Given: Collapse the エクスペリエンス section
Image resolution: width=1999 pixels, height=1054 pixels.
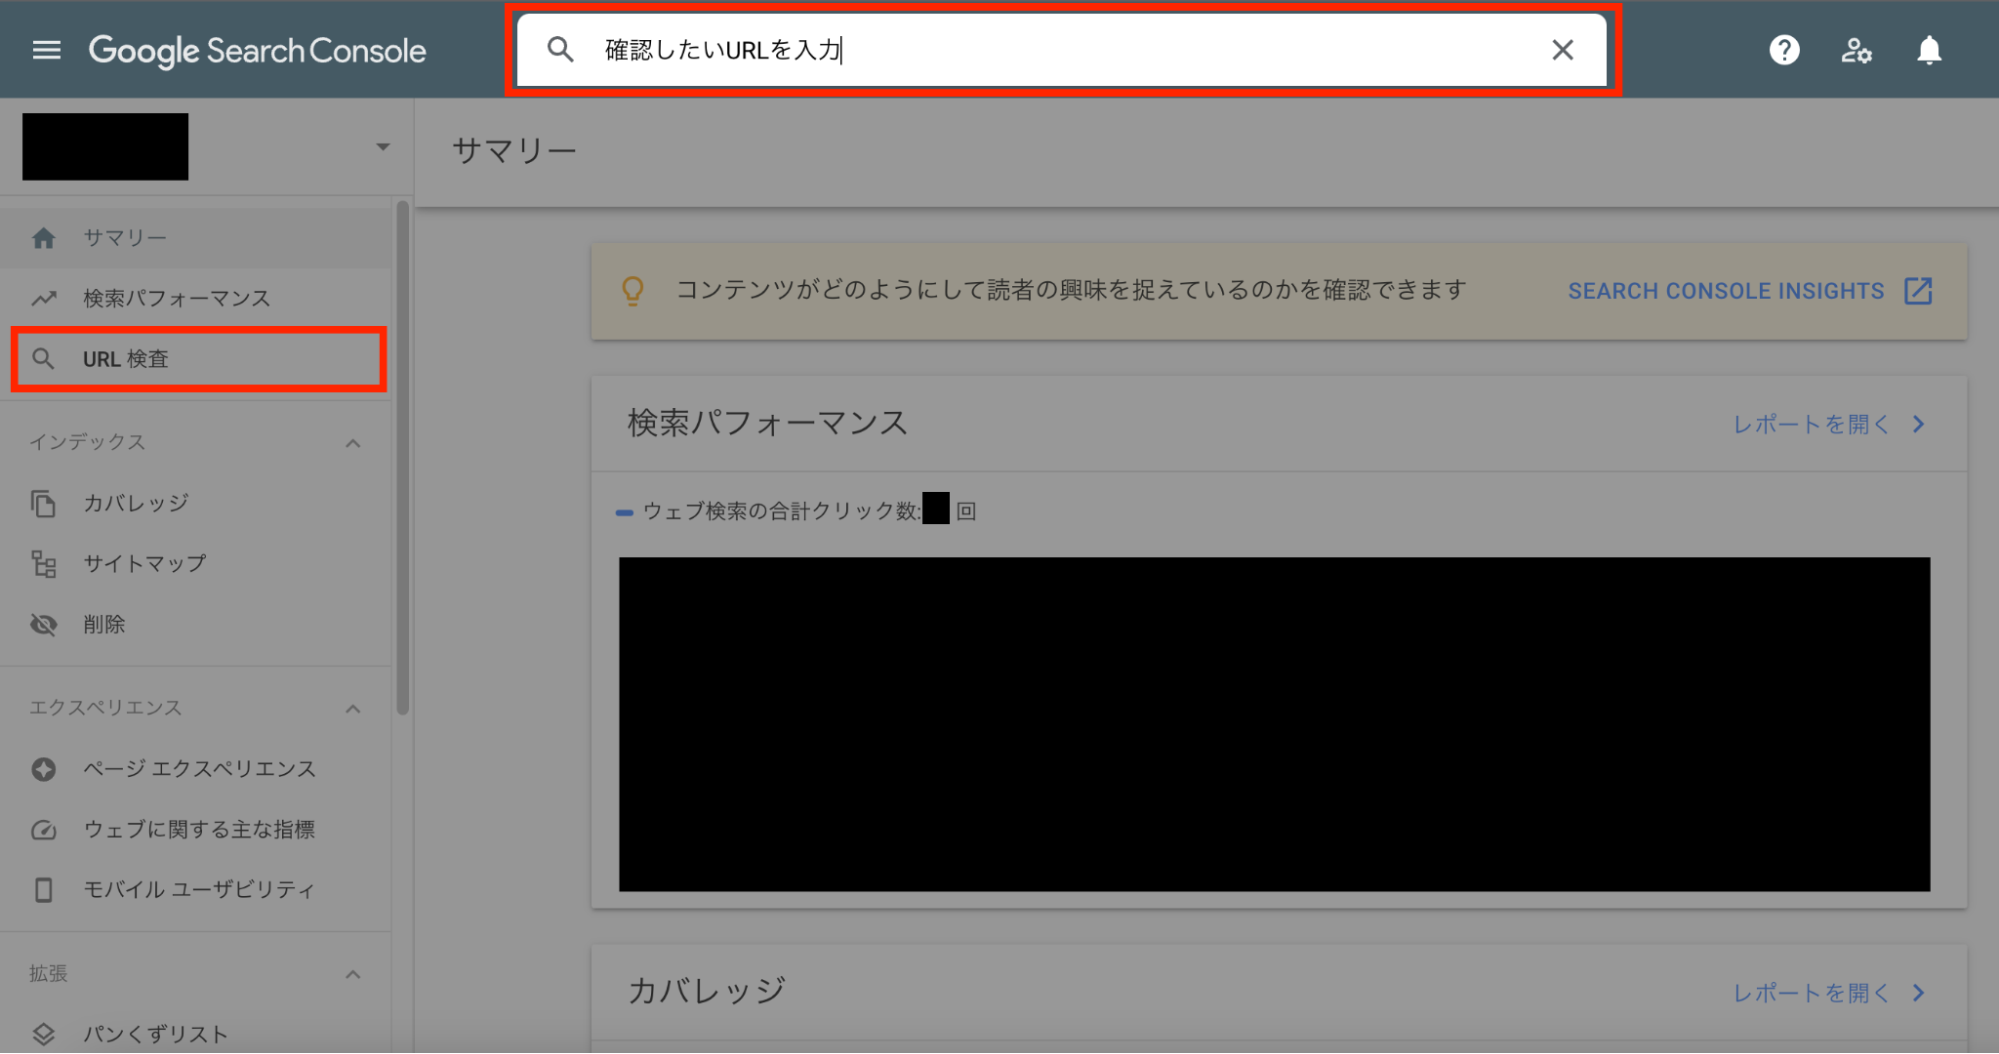Looking at the screenshot, I should point(353,709).
